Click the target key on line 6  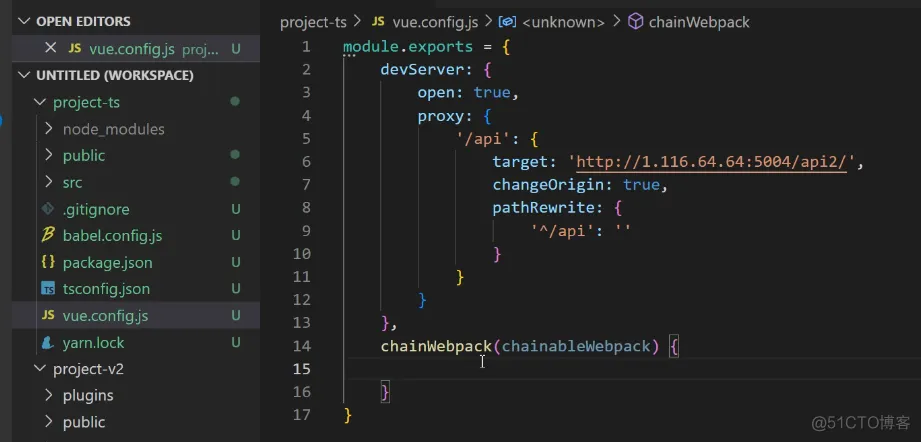coord(520,163)
